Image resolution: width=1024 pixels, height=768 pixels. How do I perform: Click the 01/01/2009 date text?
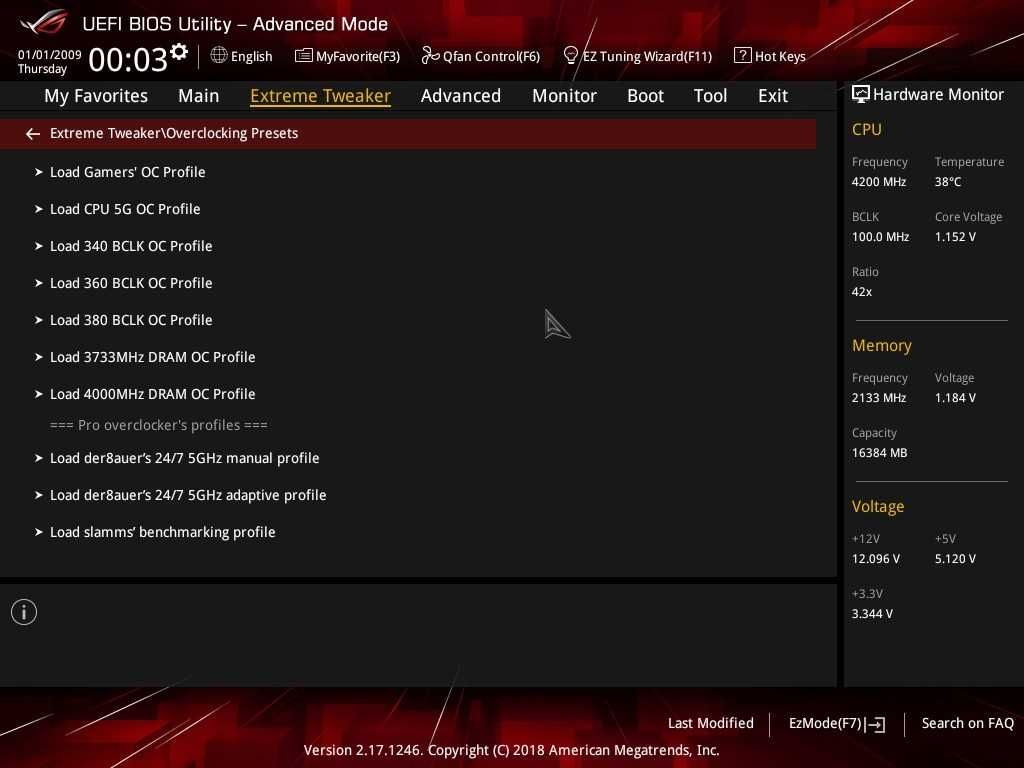point(50,55)
